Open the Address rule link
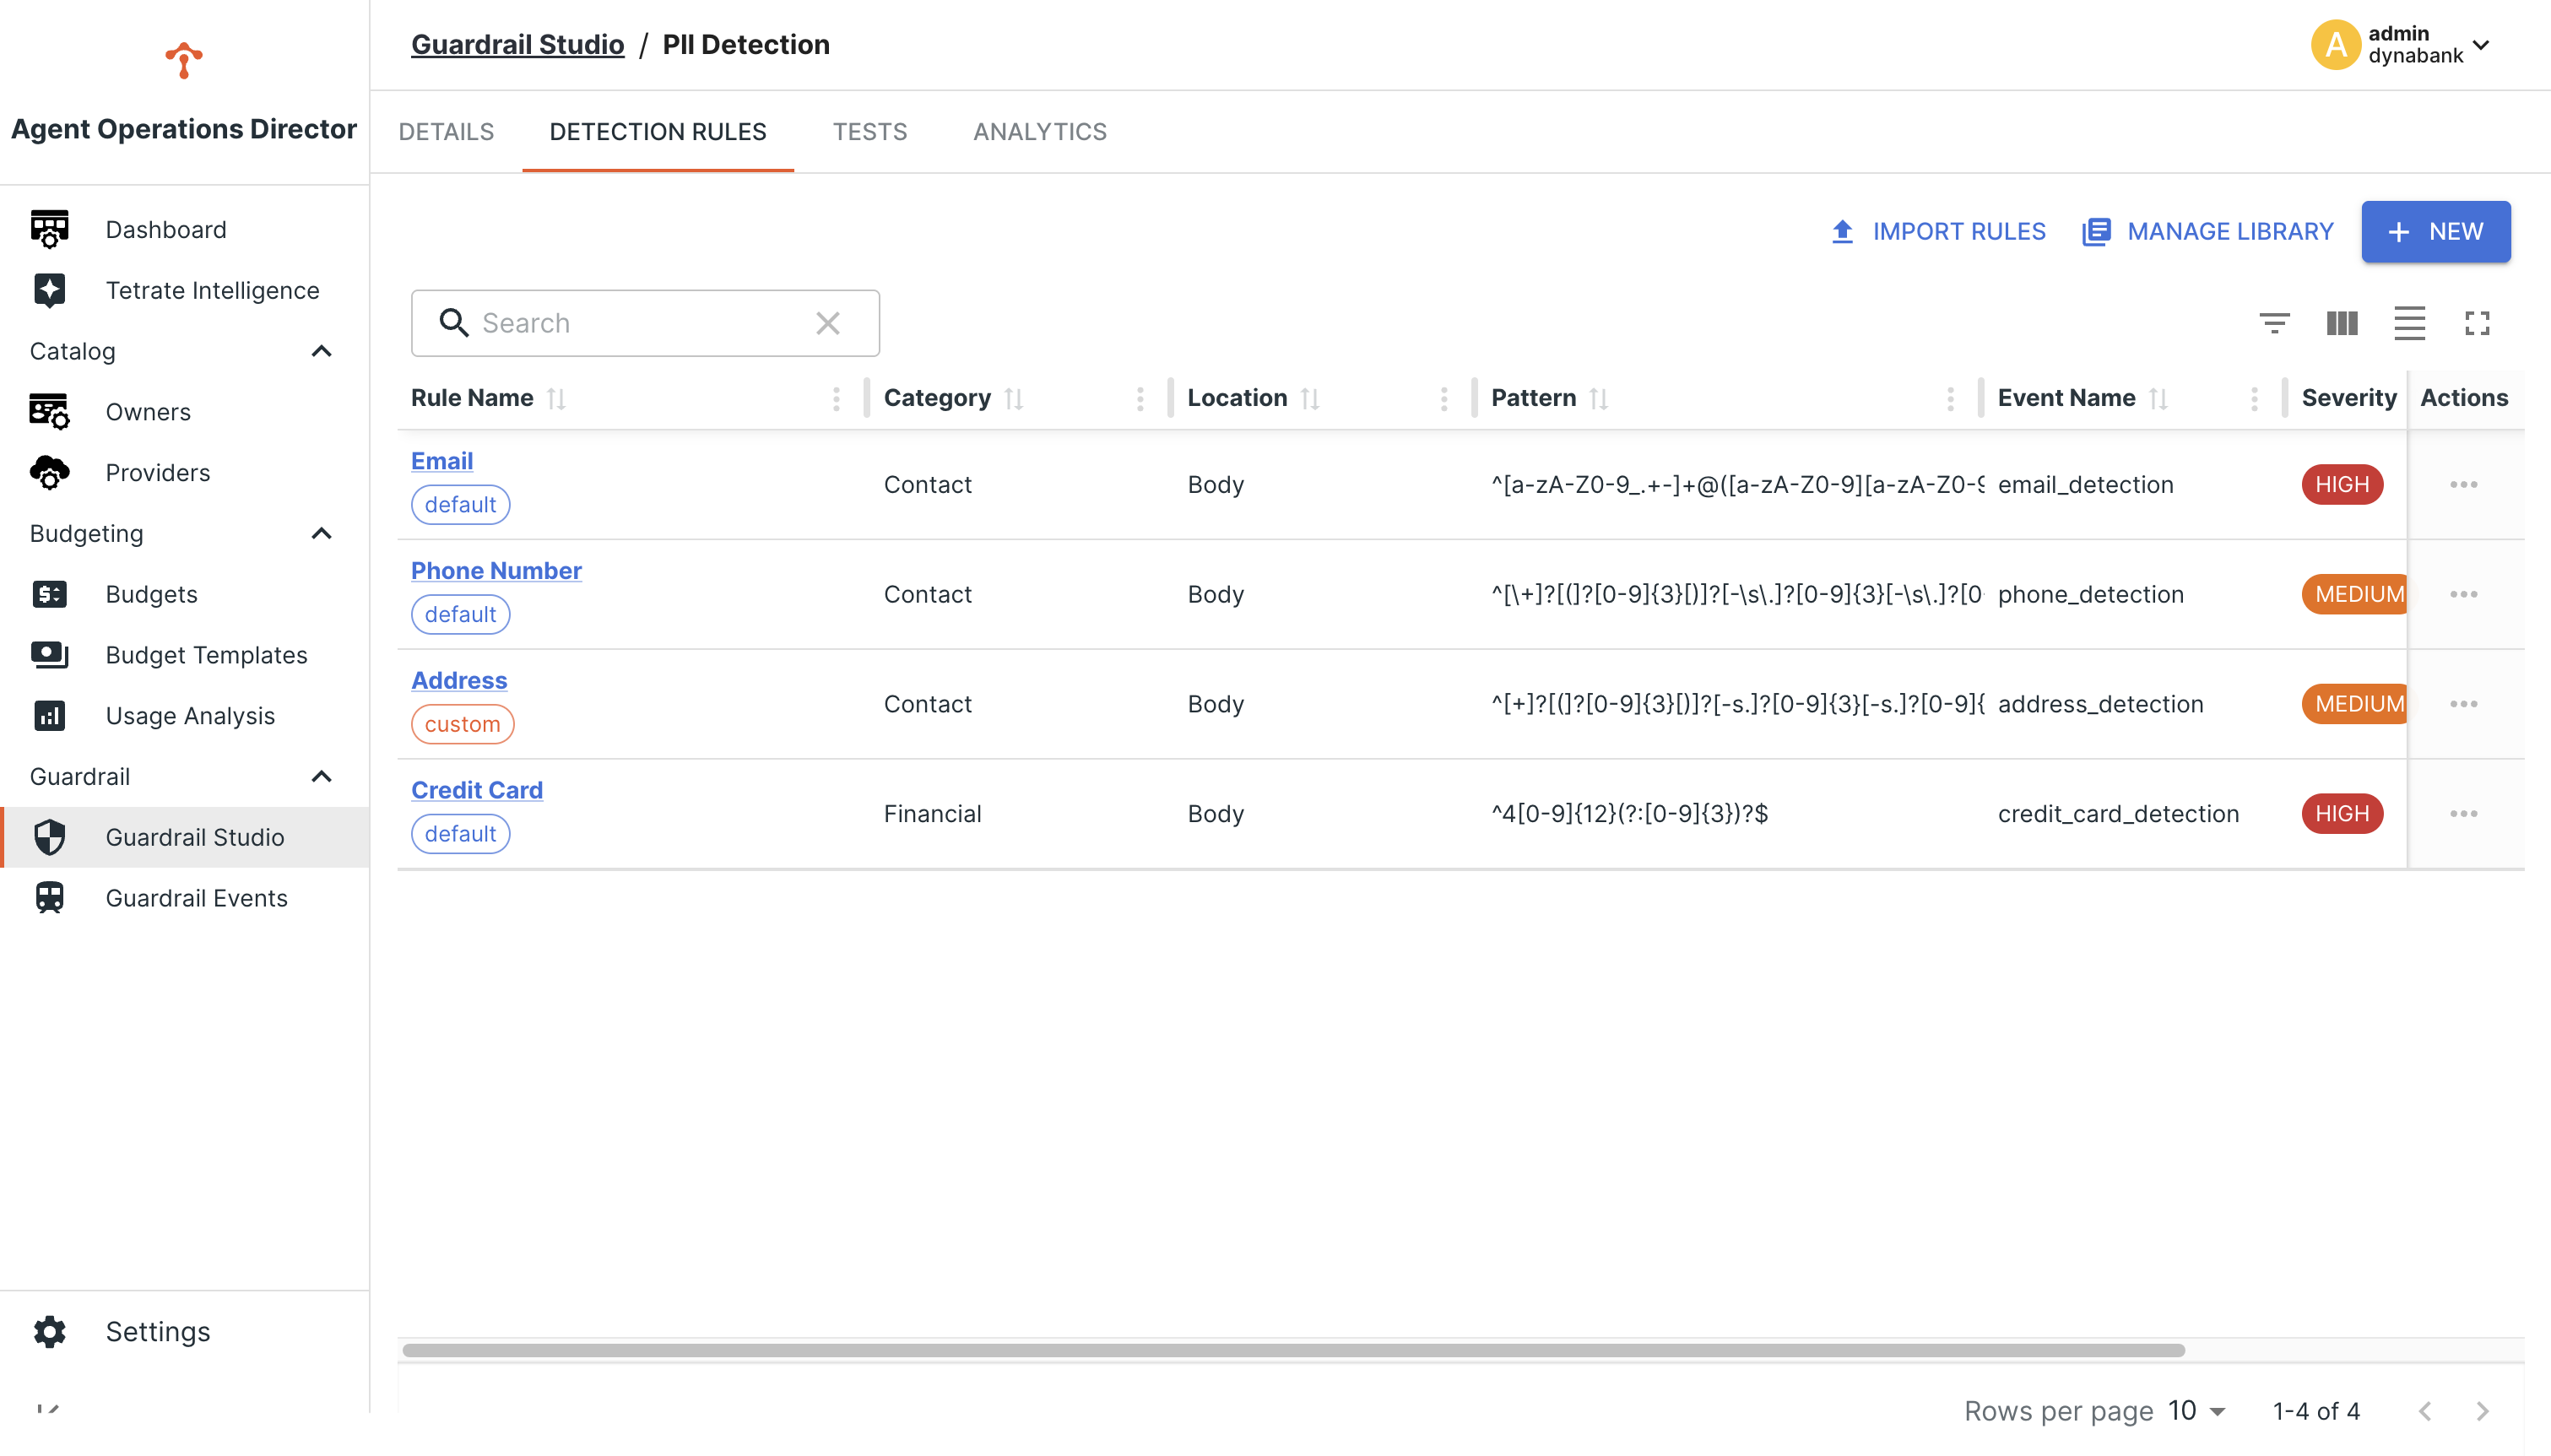This screenshot has width=2551, height=1456. tap(459, 681)
